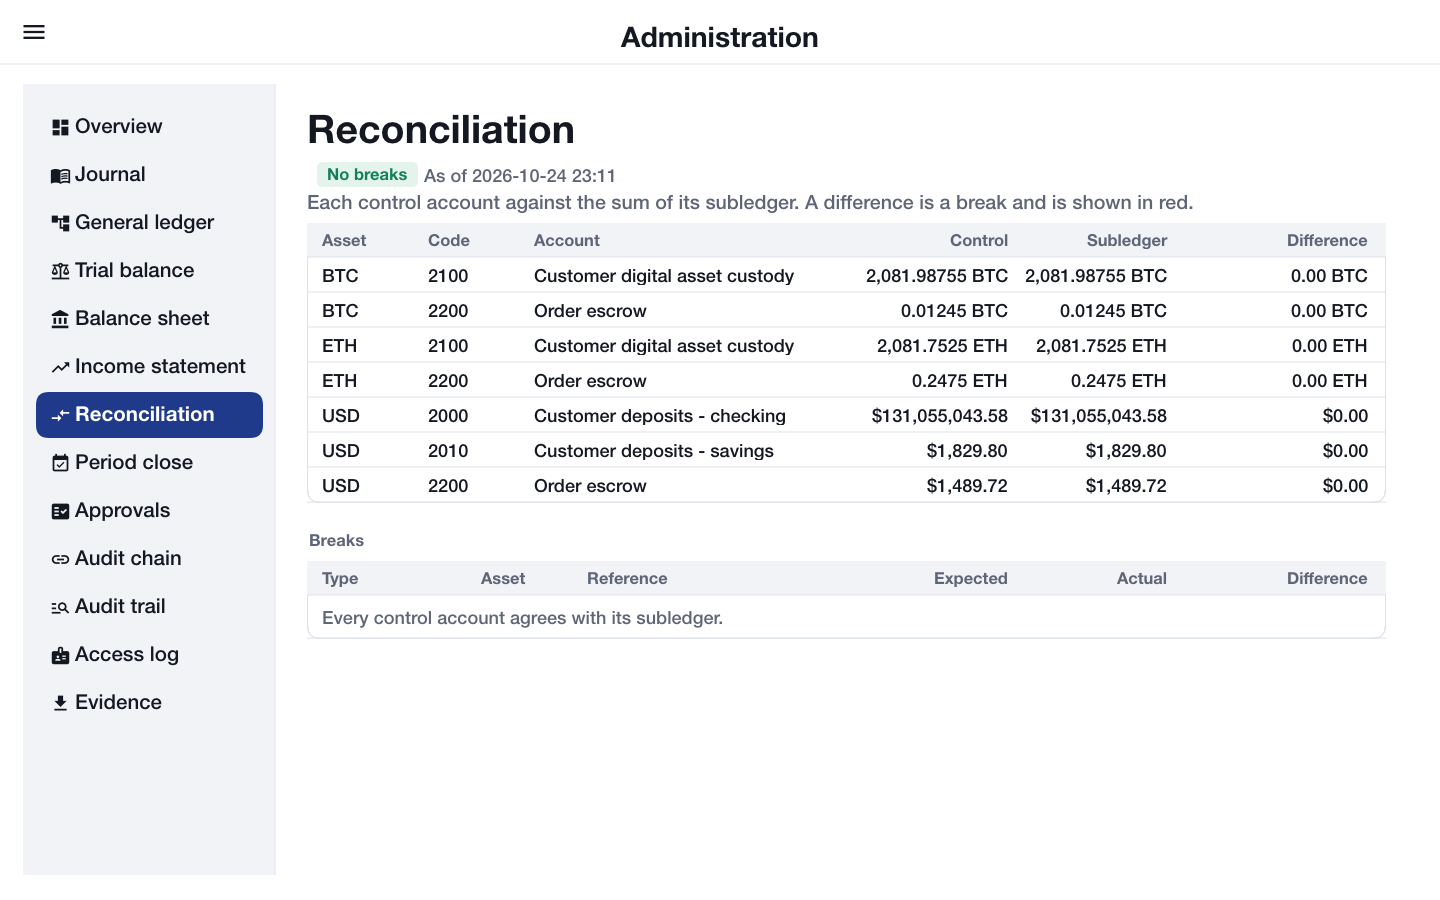Click control value 0.01245 BTC
This screenshot has width=1440, height=900.
point(954,311)
